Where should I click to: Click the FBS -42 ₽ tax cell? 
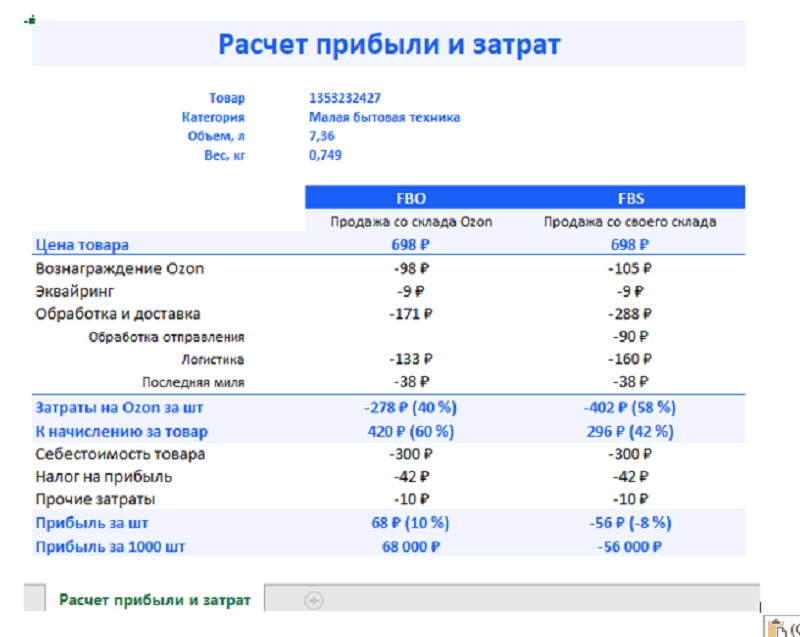click(631, 477)
